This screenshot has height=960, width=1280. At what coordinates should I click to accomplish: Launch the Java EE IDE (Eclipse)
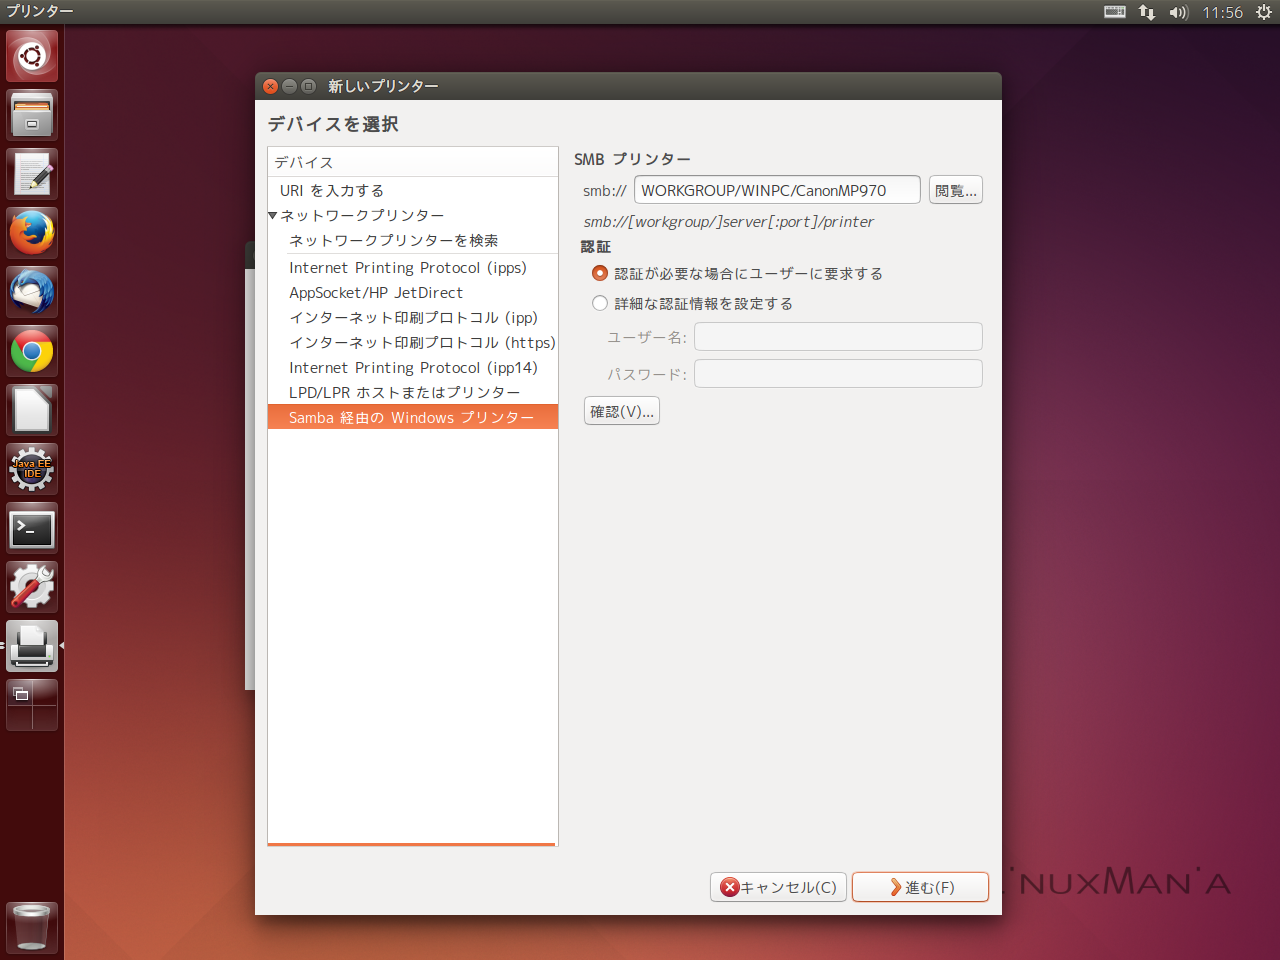point(32,469)
